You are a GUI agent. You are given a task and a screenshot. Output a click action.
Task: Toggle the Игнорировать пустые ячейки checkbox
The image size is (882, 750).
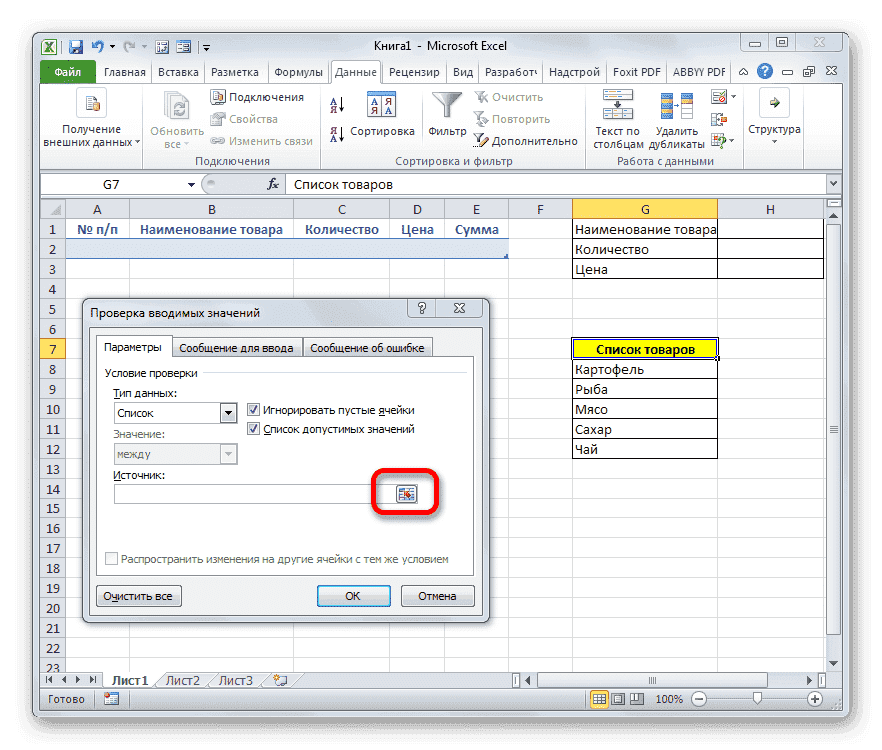pyautogui.click(x=253, y=409)
